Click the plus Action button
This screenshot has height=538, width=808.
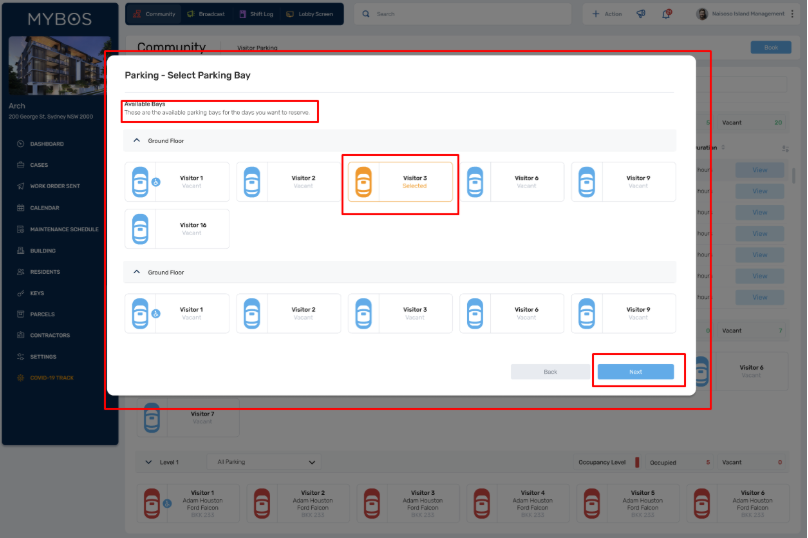pyautogui.click(x=608, y=14)
